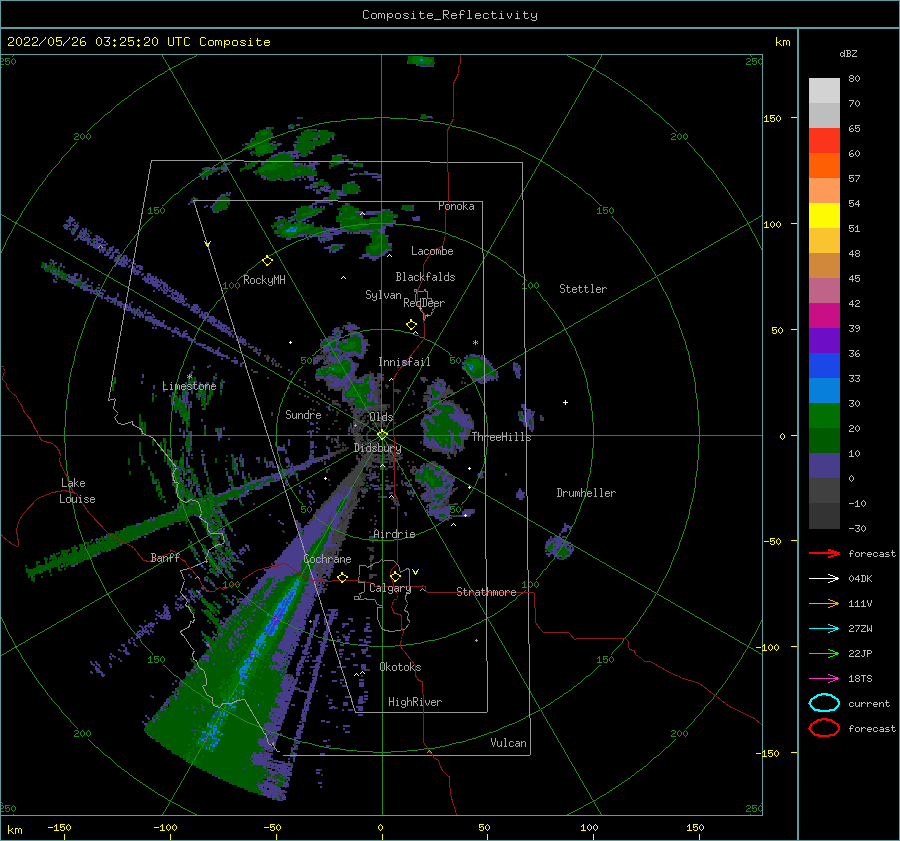Click the HighRiver city label

(414, 702)
